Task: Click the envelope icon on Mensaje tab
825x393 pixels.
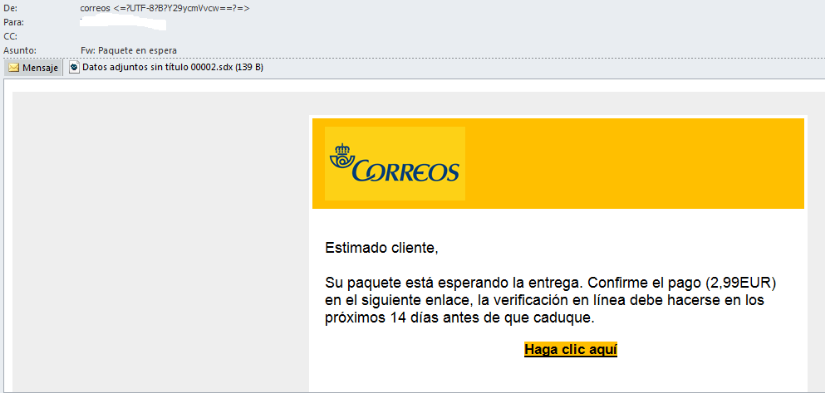Action: click(x=14, y=68)
